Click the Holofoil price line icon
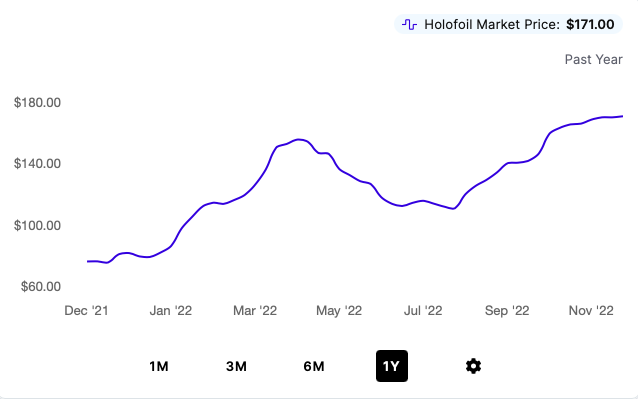Screen dimensions: 638x399 click(x=409, y=25)
